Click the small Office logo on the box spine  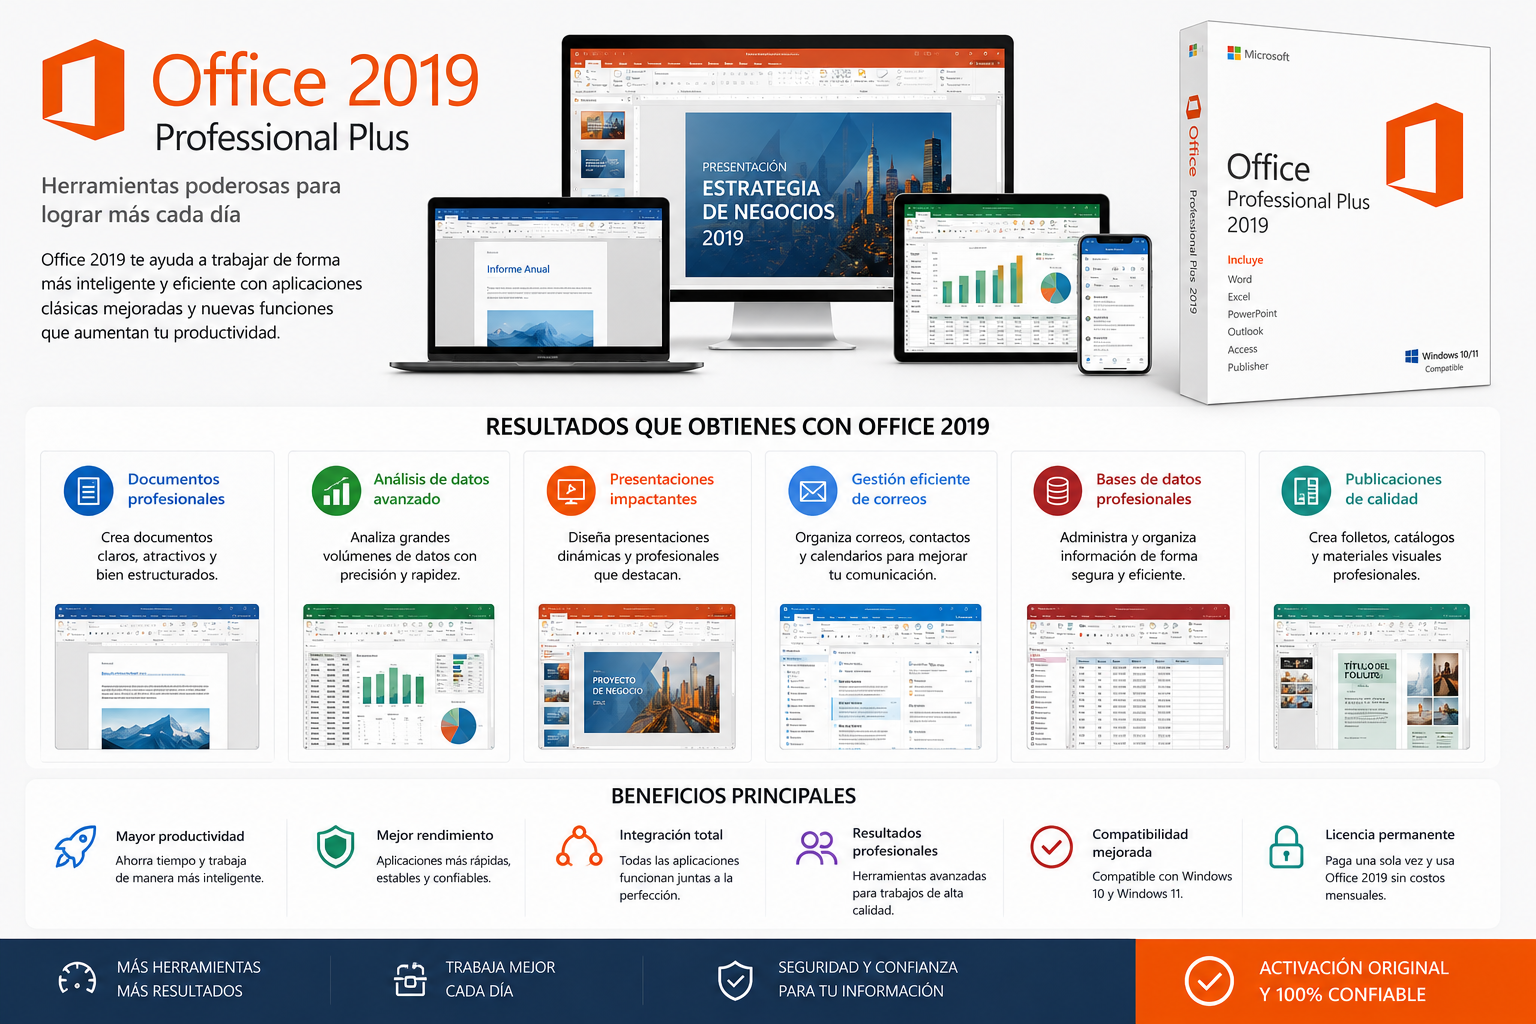coord(1193,107)
